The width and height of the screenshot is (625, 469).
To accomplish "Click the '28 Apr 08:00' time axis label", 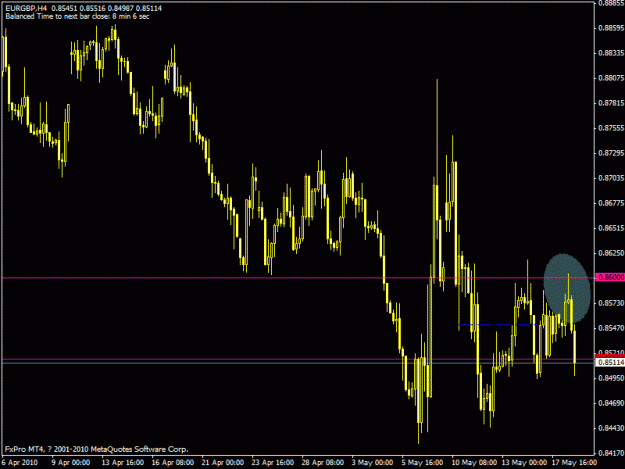I will (322, 463).
